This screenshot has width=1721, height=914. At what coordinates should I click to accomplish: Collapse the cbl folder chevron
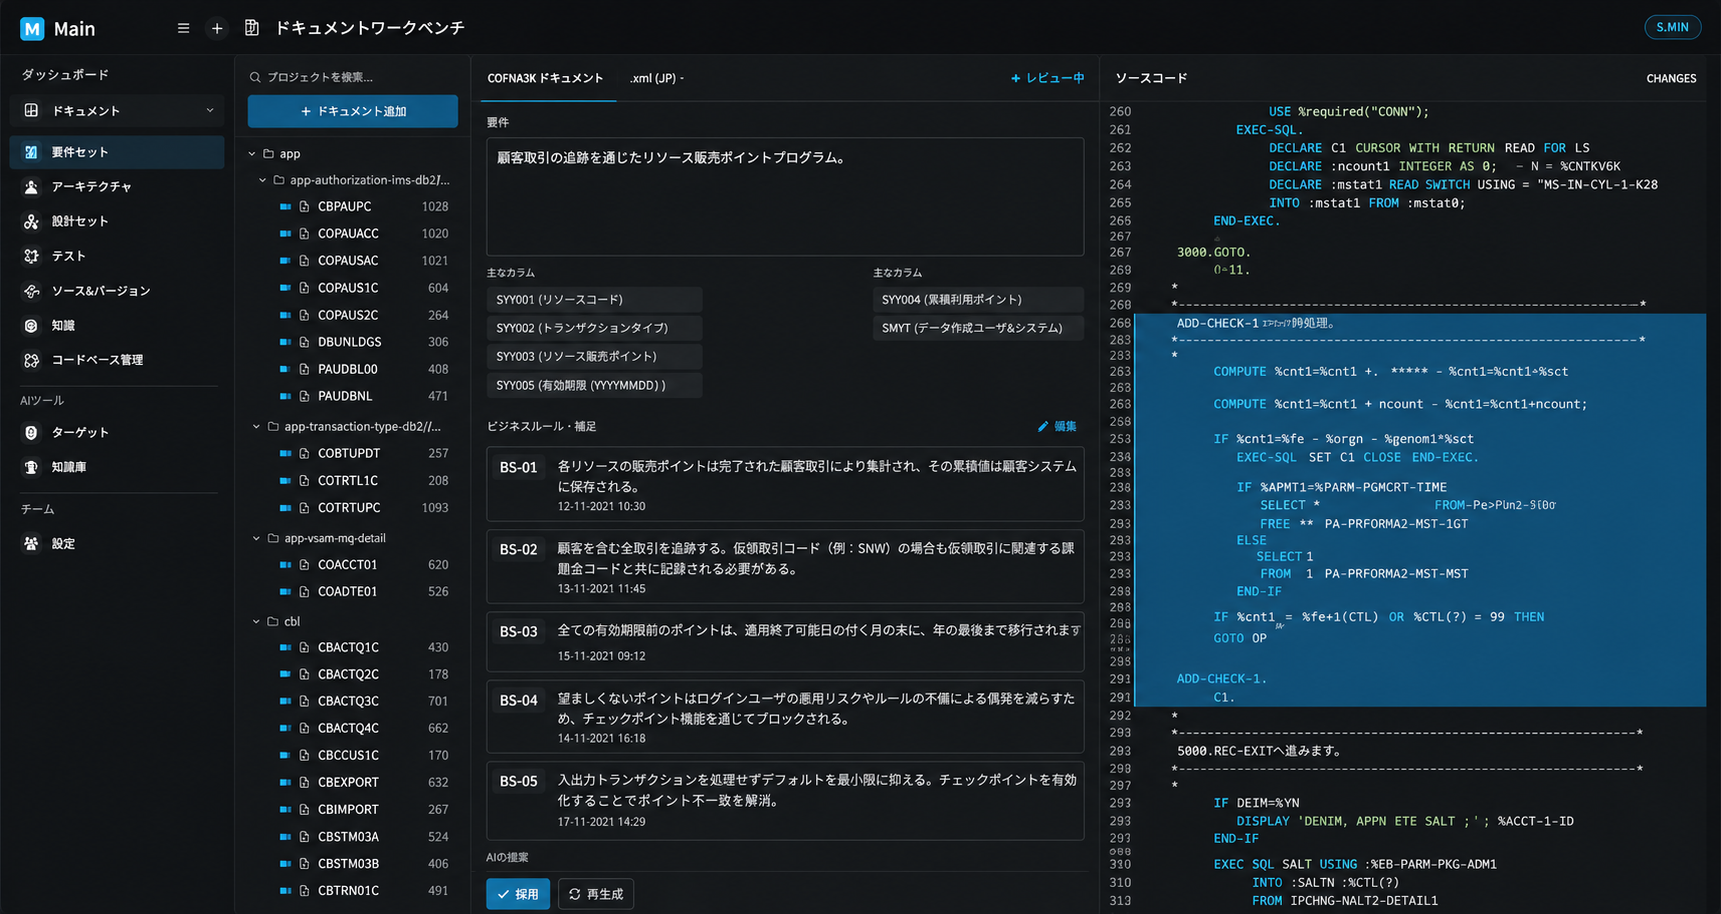256,622
